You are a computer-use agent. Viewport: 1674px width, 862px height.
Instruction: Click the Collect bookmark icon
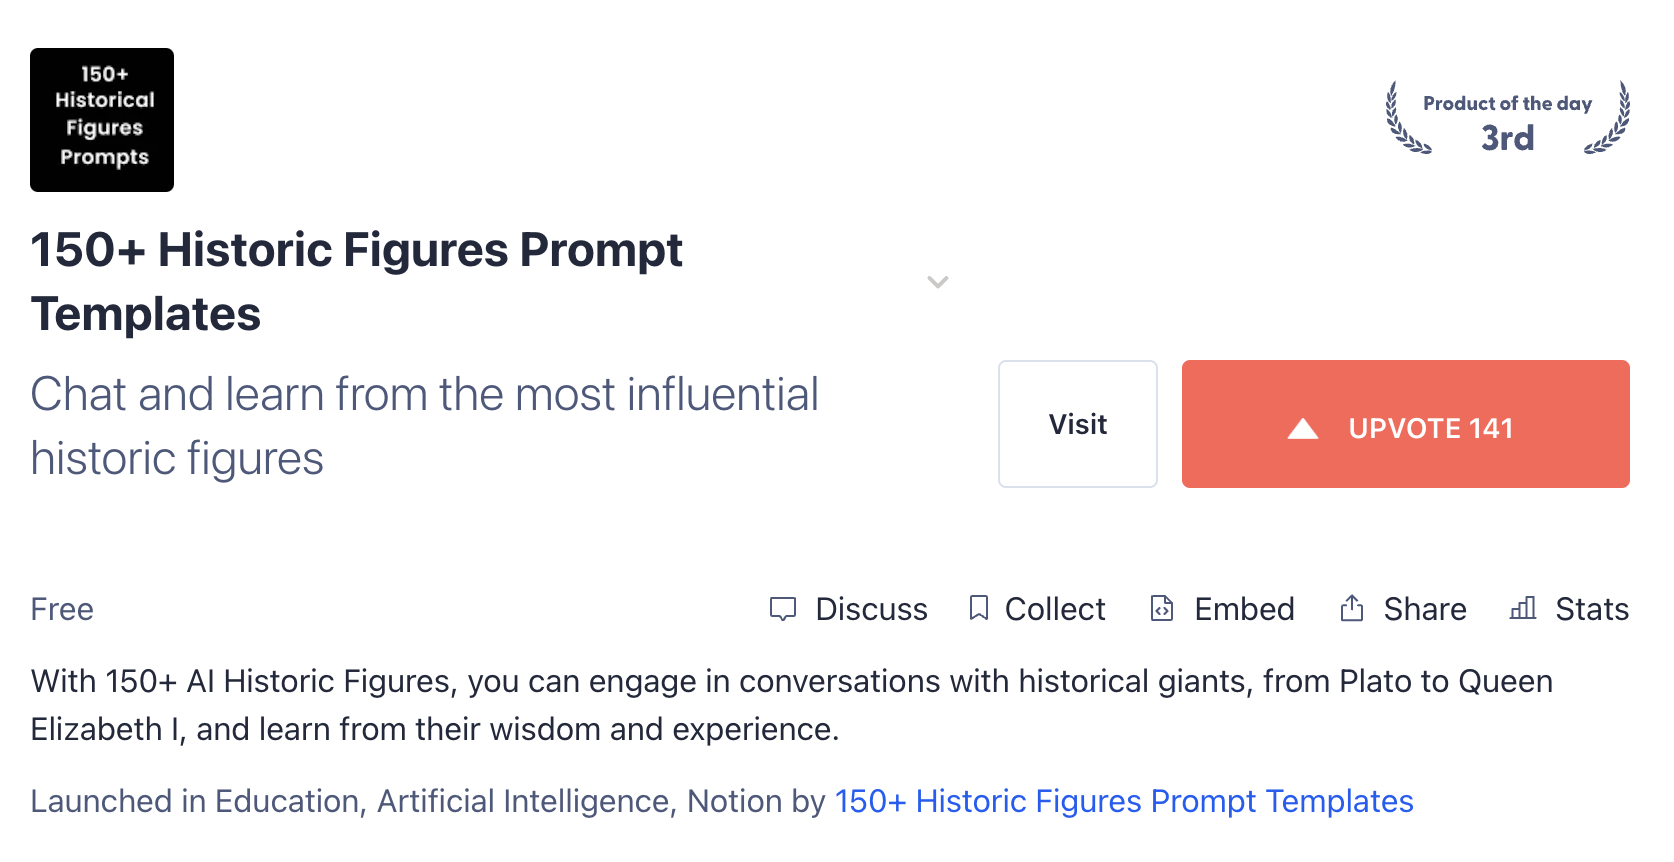(x=979, y=608)
